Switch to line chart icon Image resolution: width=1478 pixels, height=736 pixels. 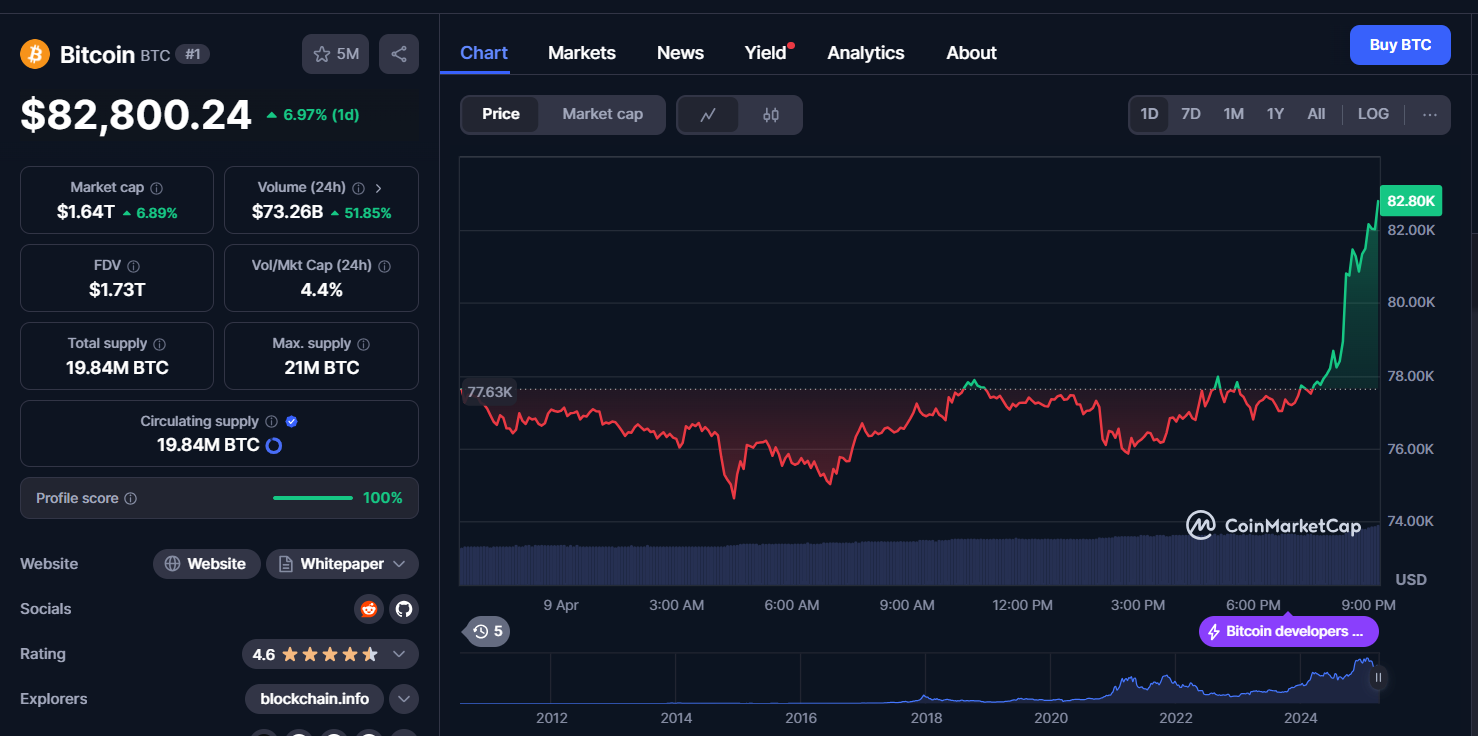[708, 114]
